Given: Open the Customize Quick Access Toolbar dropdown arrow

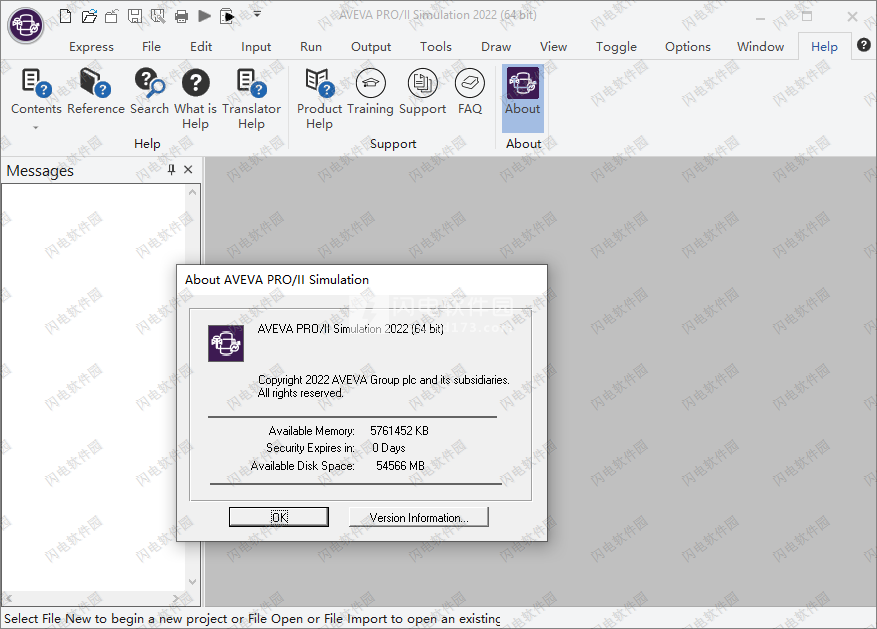Looking at the screenshot, I should 257,14.
